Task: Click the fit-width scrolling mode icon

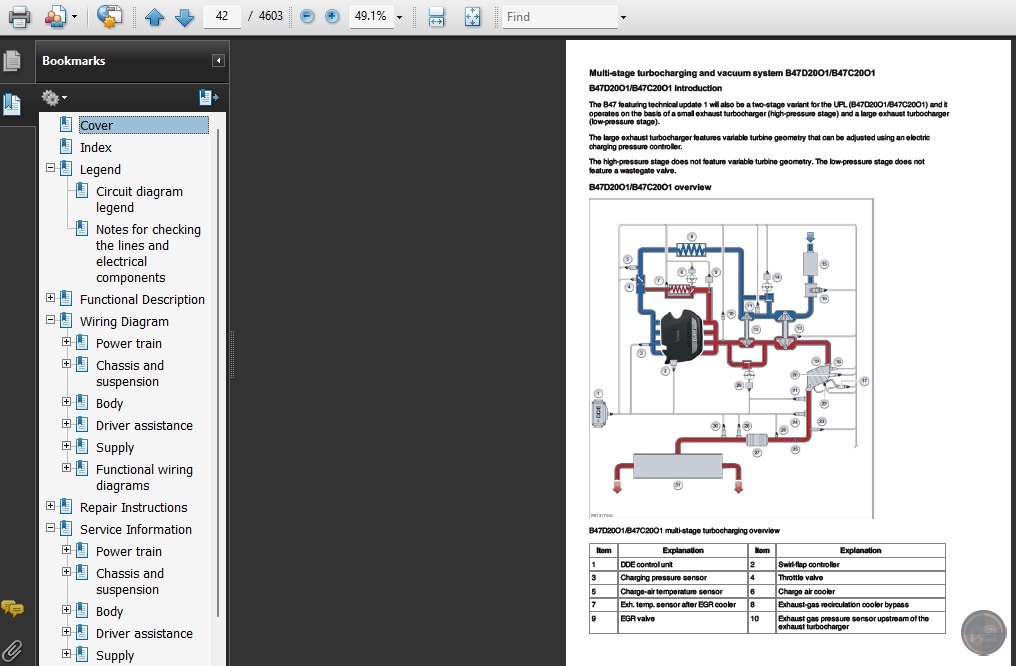Action: coord(437,17)
